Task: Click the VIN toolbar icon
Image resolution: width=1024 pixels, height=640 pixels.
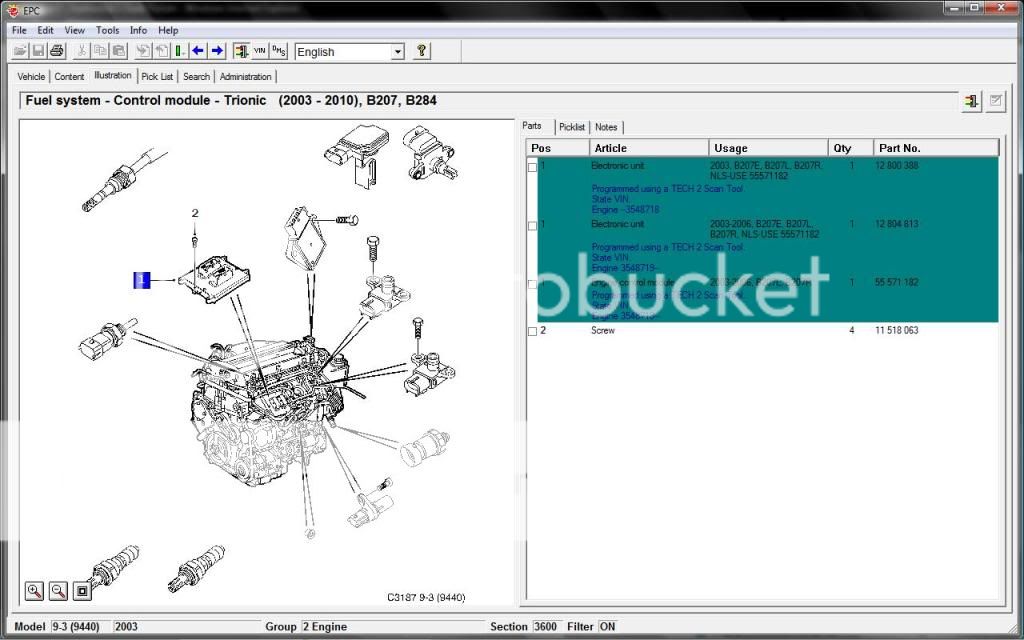Action: [x=260, y=51]
